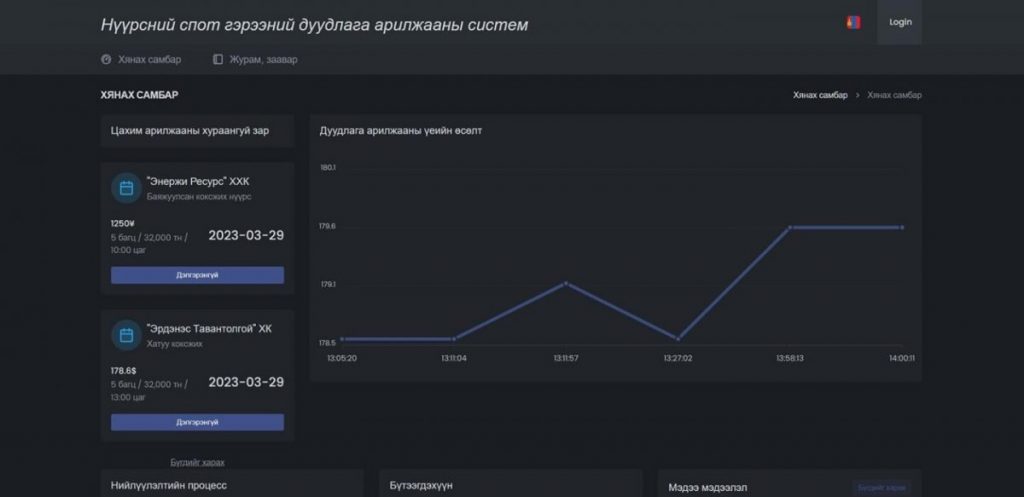Click the "Энержи Ресурс" ХХК auction title
Screen dimensions: 1024x497
198,181
